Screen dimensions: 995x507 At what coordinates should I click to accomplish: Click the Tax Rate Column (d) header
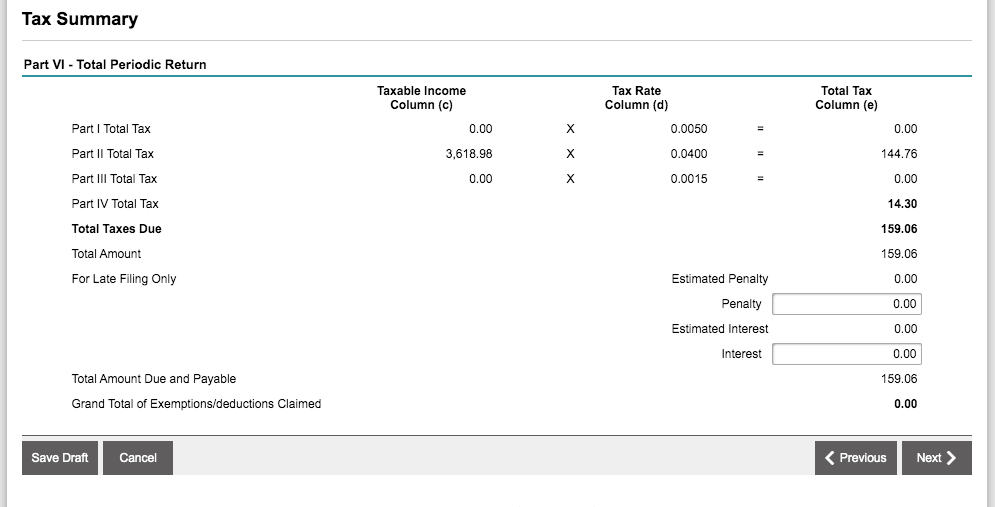tap(636, 98)
